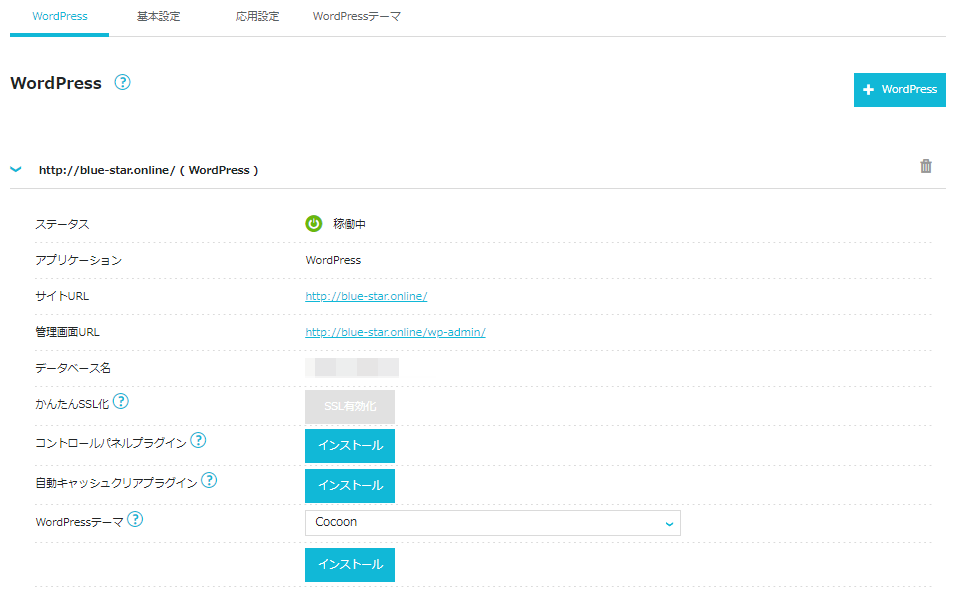This screenshot has width=963, height=607.
Task: Click the grayed SSL有効化 button
Action: (350, 407)
